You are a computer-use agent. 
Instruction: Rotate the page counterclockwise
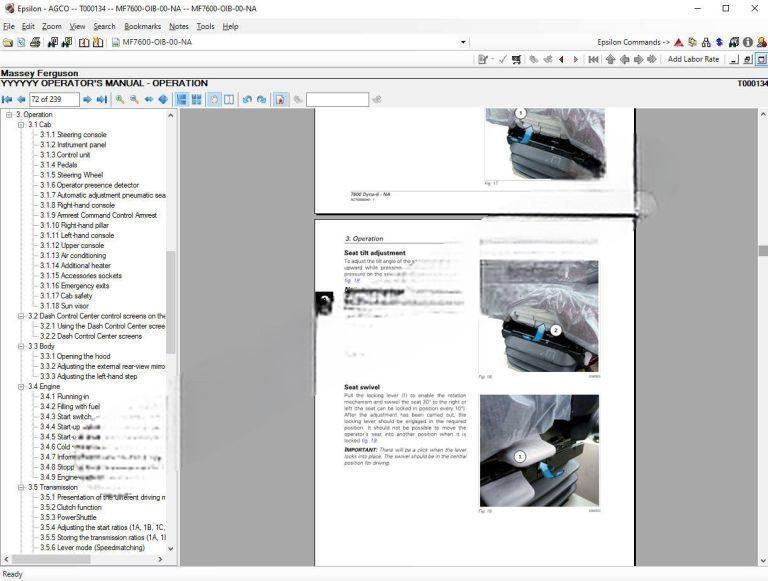[247, 99]
